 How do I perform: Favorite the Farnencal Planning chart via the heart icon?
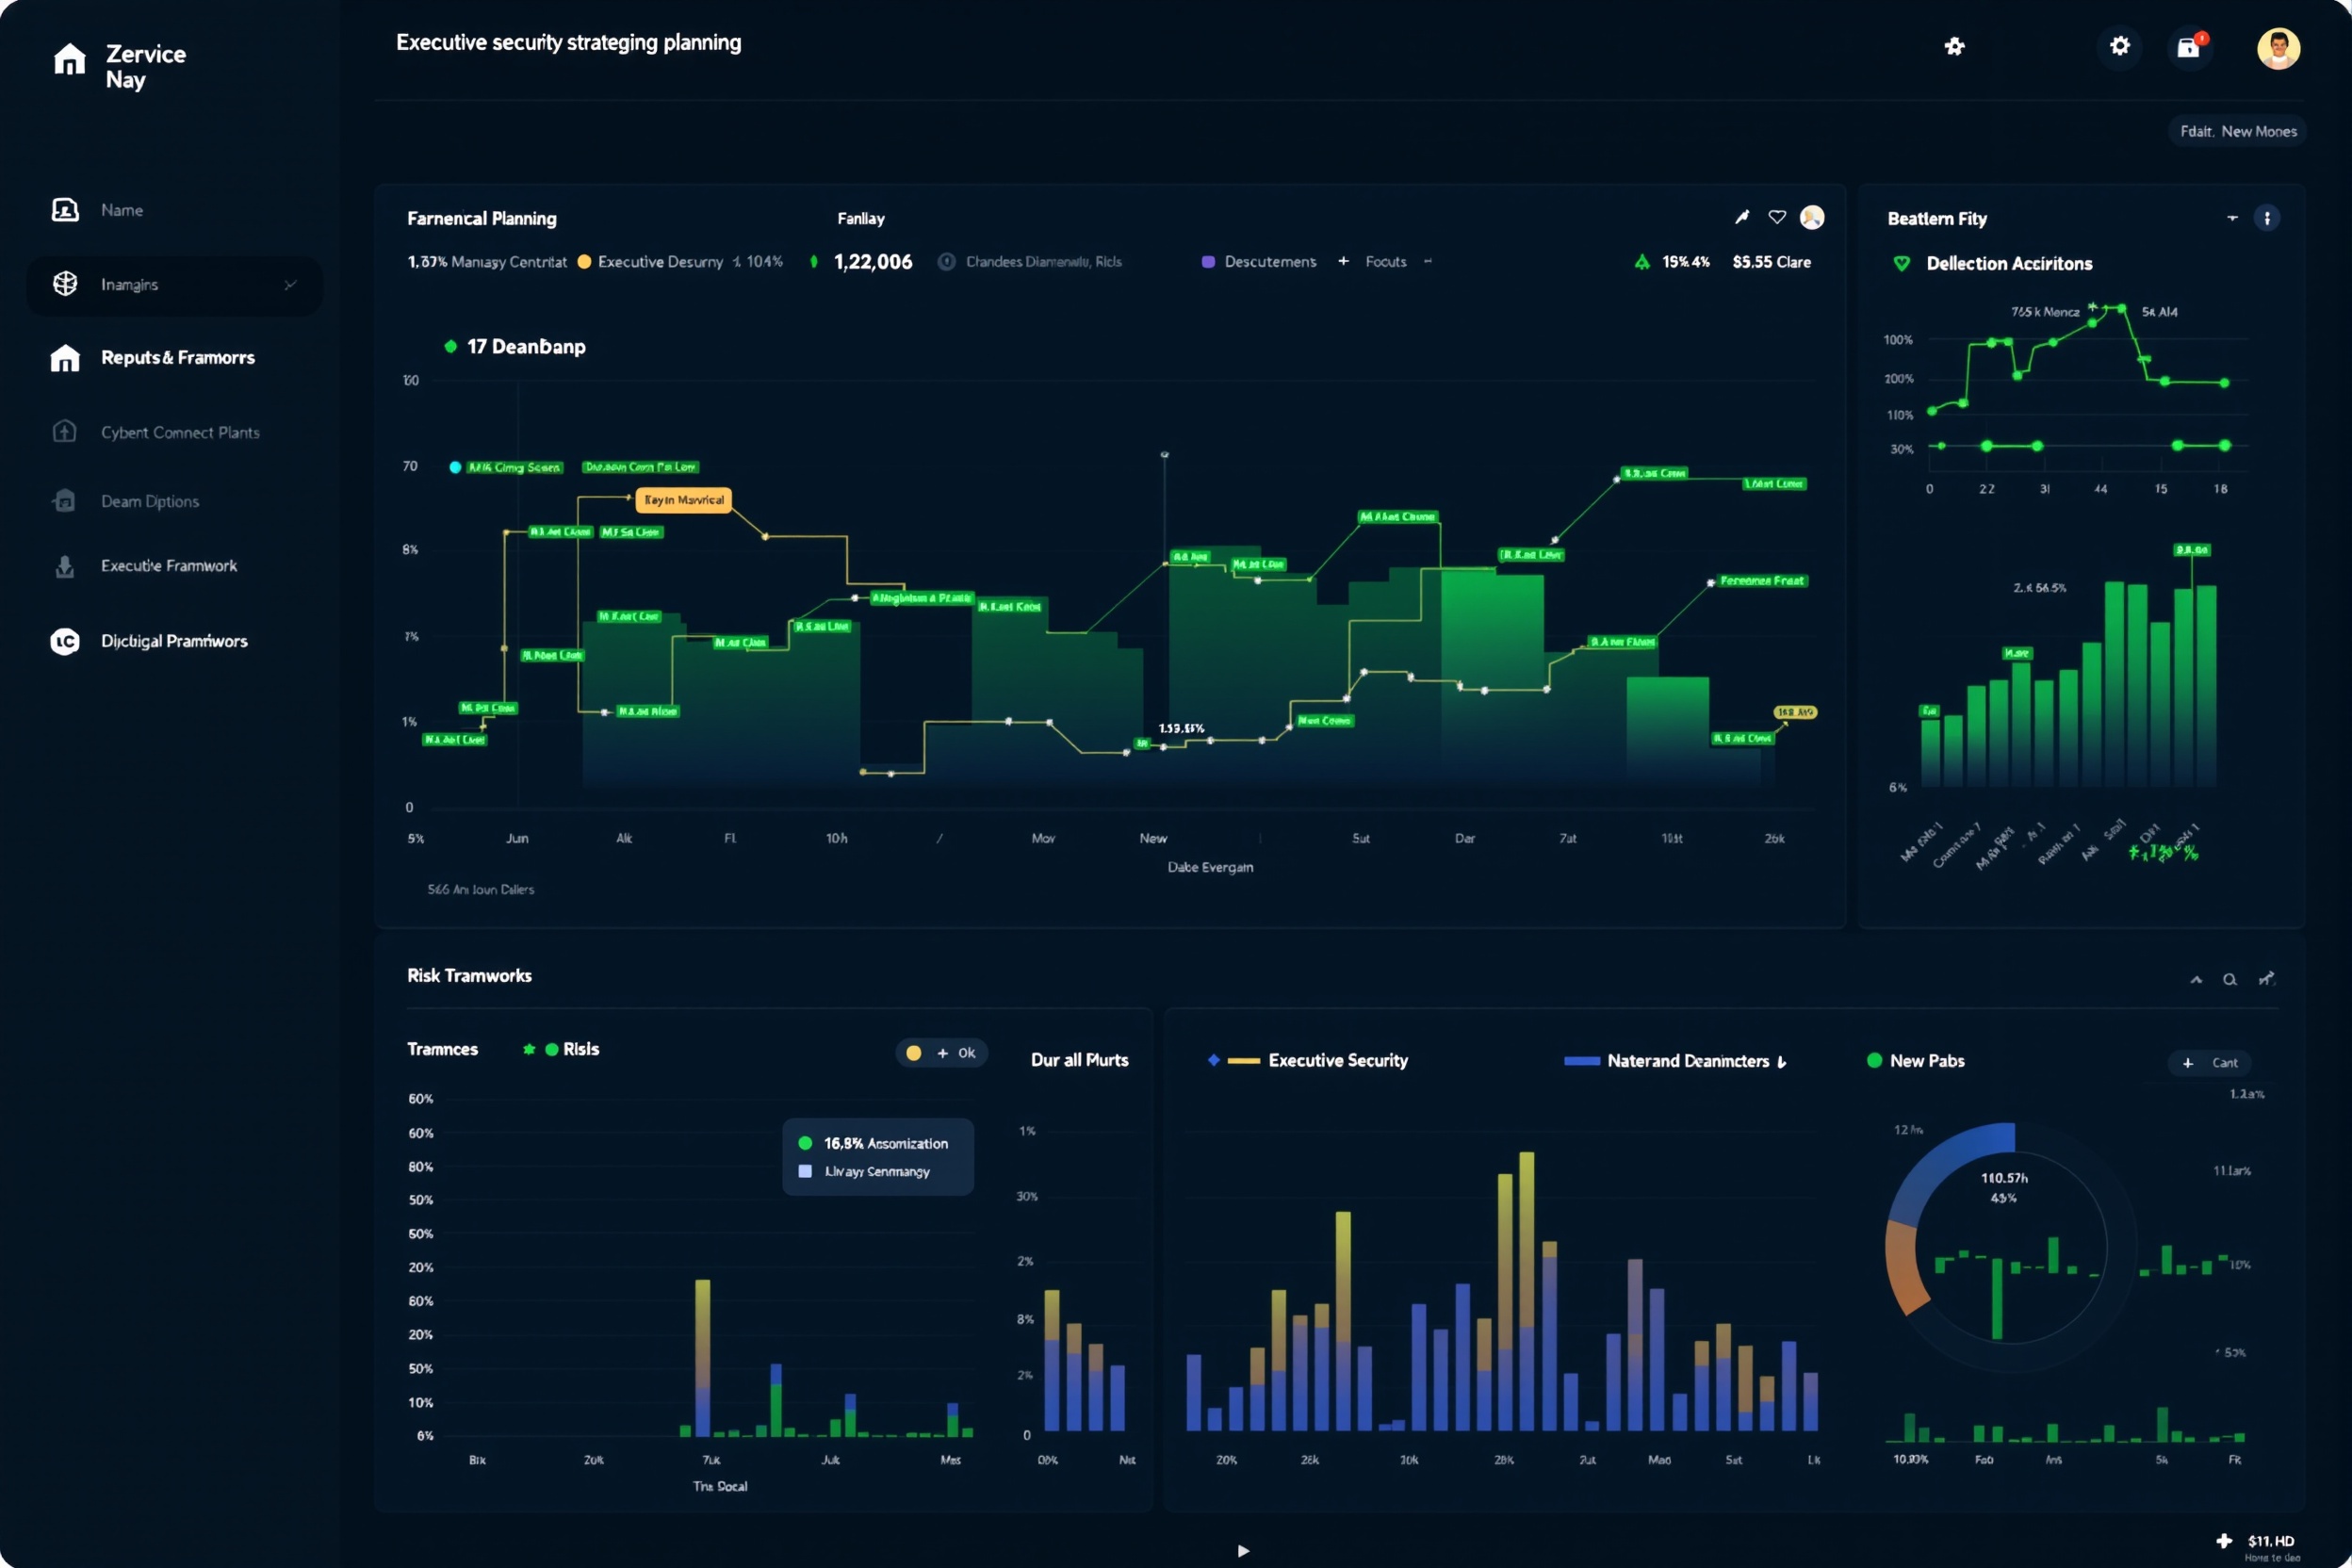click(1778, 217)
